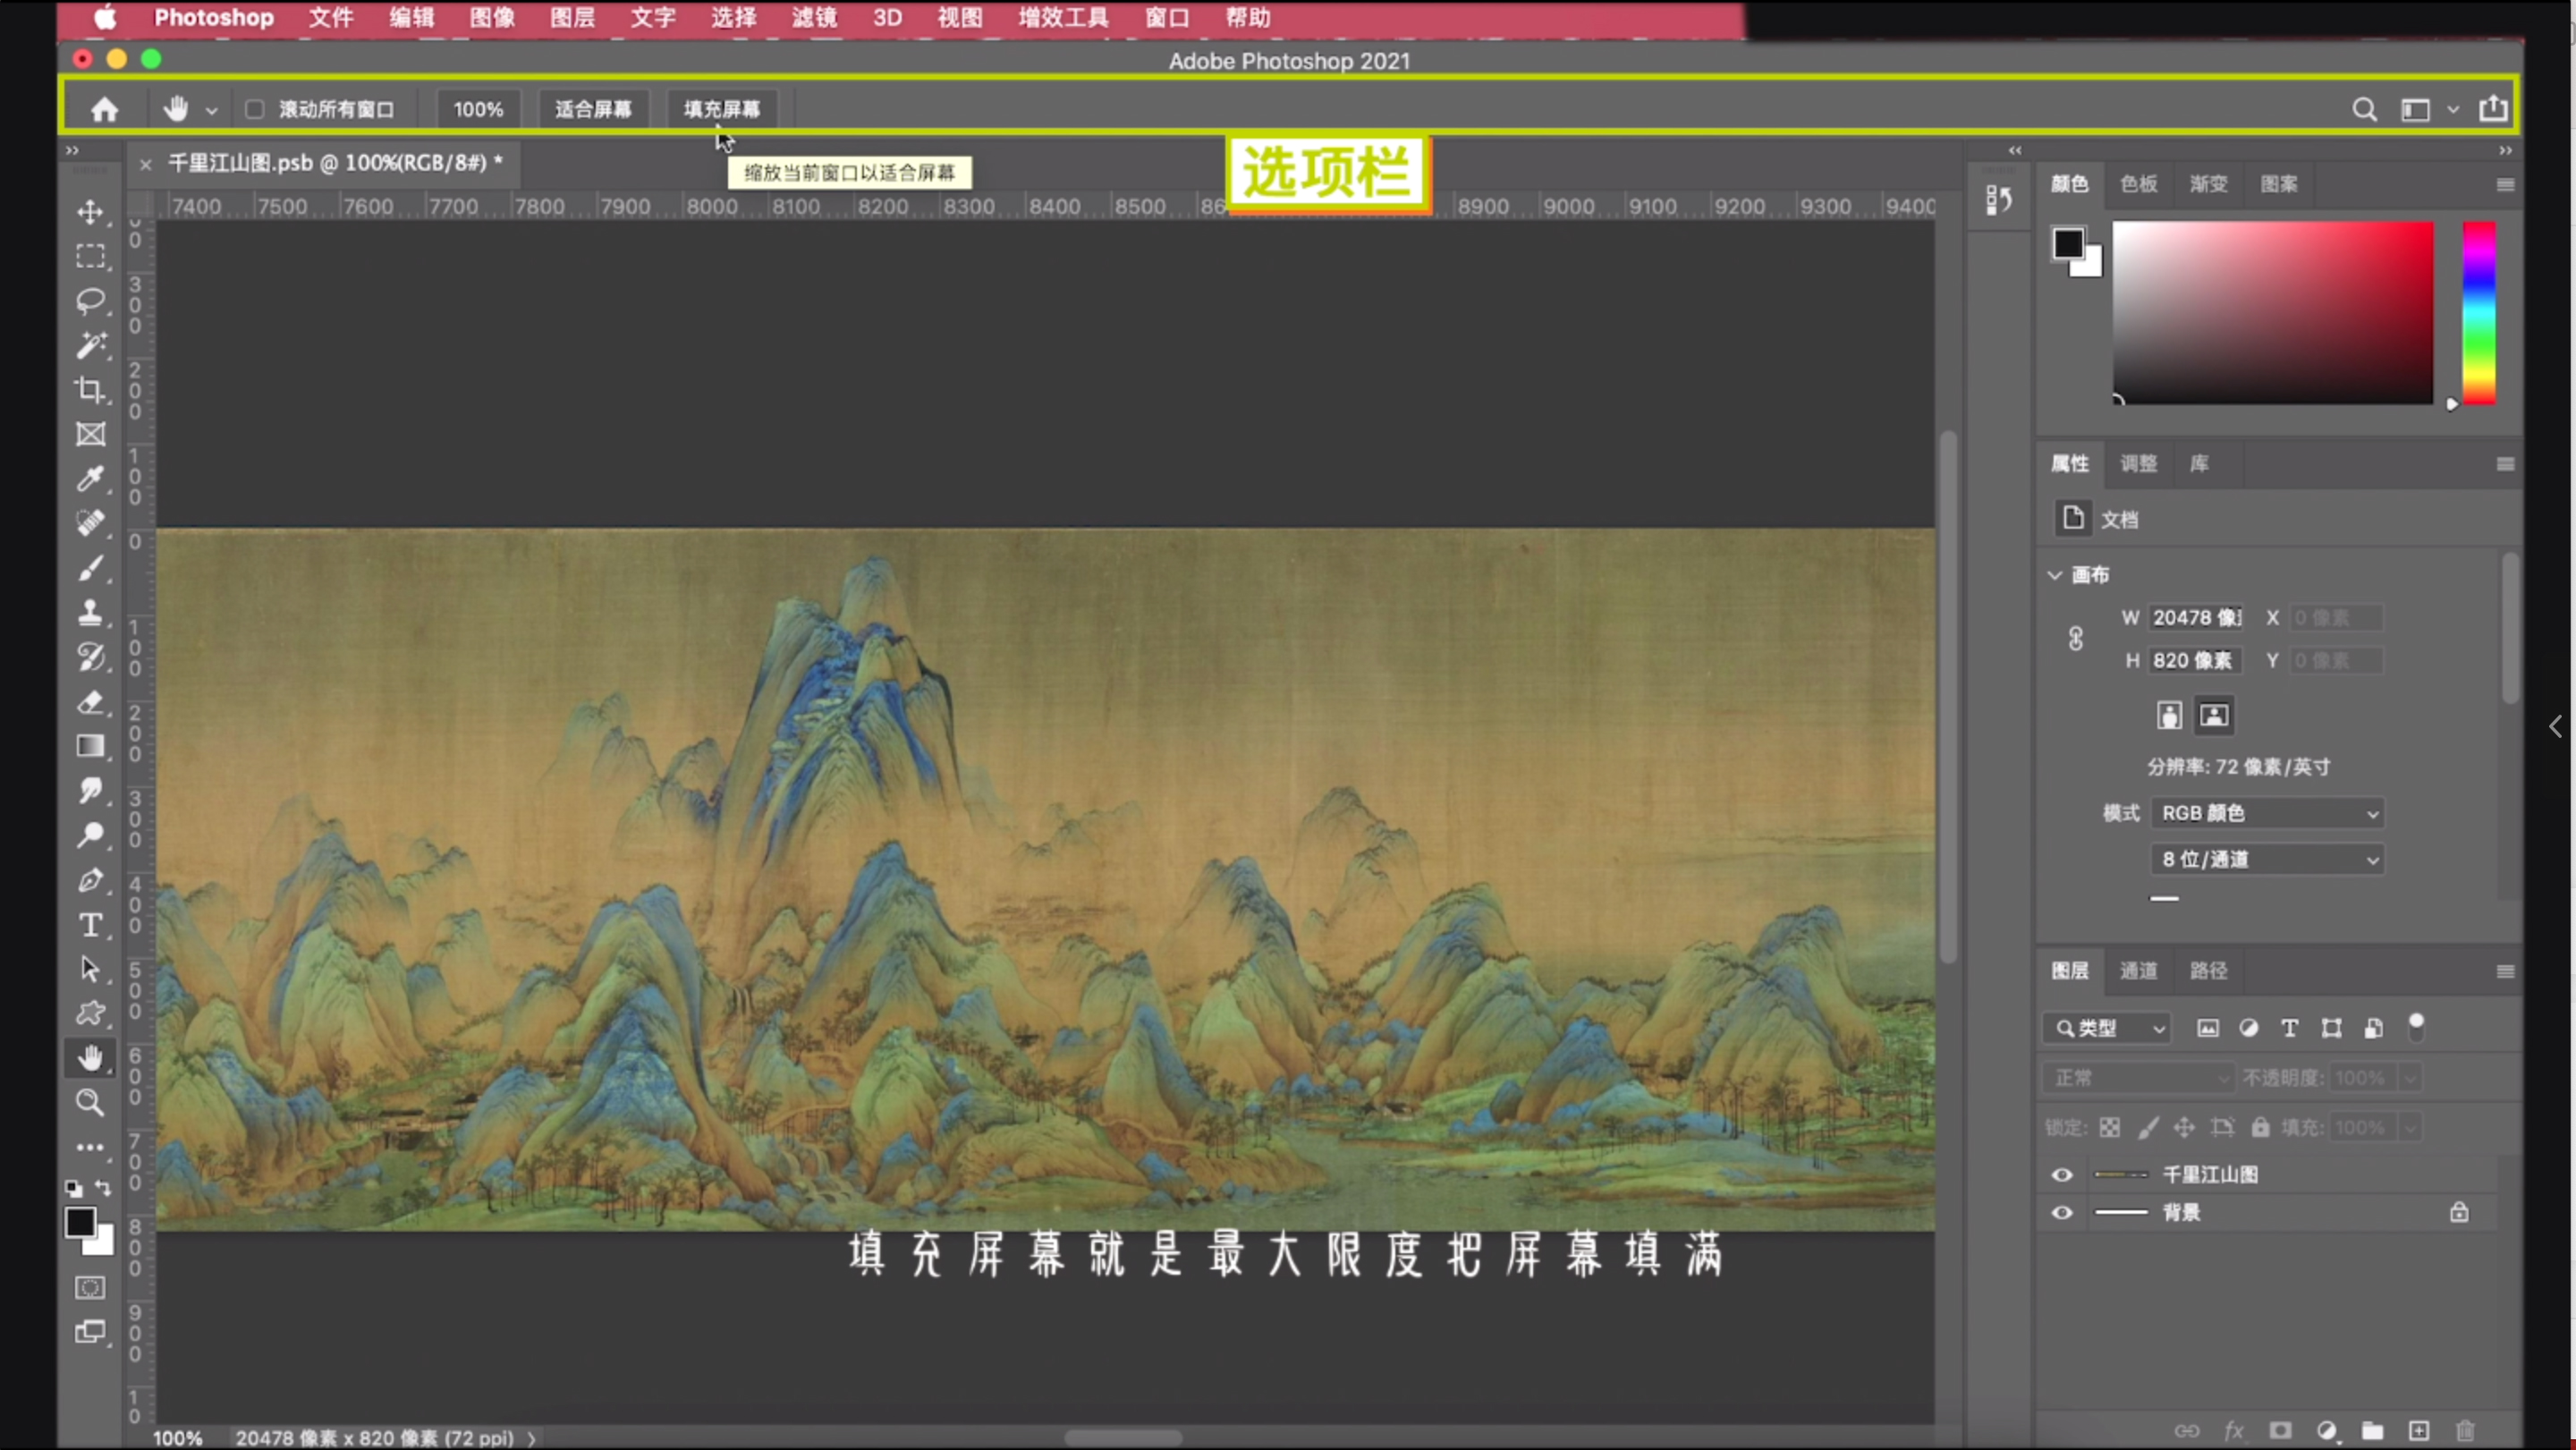Select the Frame tool

[91, 434]
